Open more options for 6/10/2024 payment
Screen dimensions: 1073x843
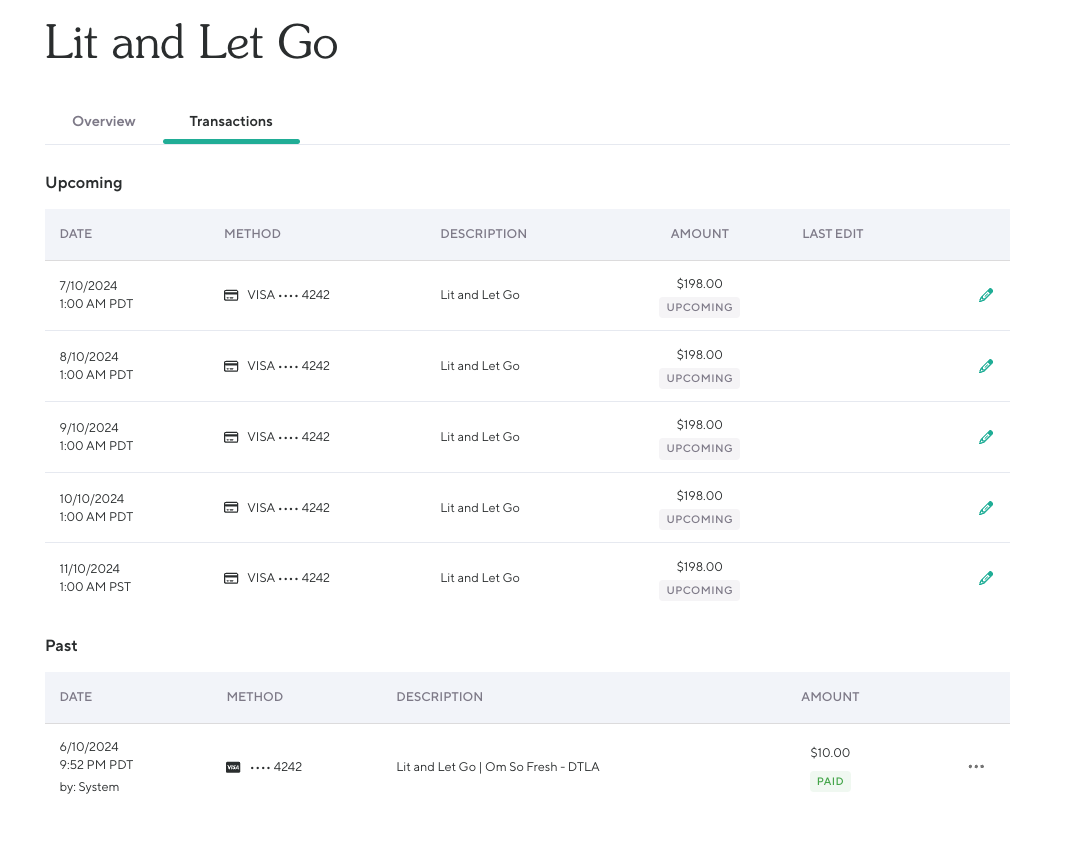point(976,767)
